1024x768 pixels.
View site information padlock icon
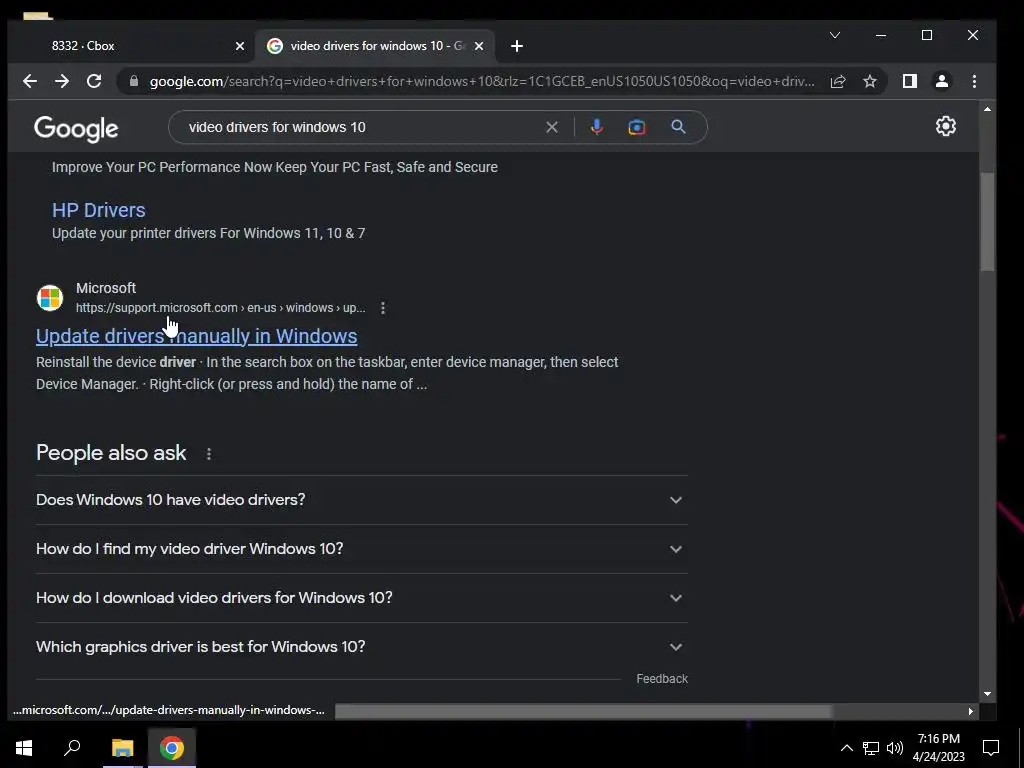tap(134, 81)
